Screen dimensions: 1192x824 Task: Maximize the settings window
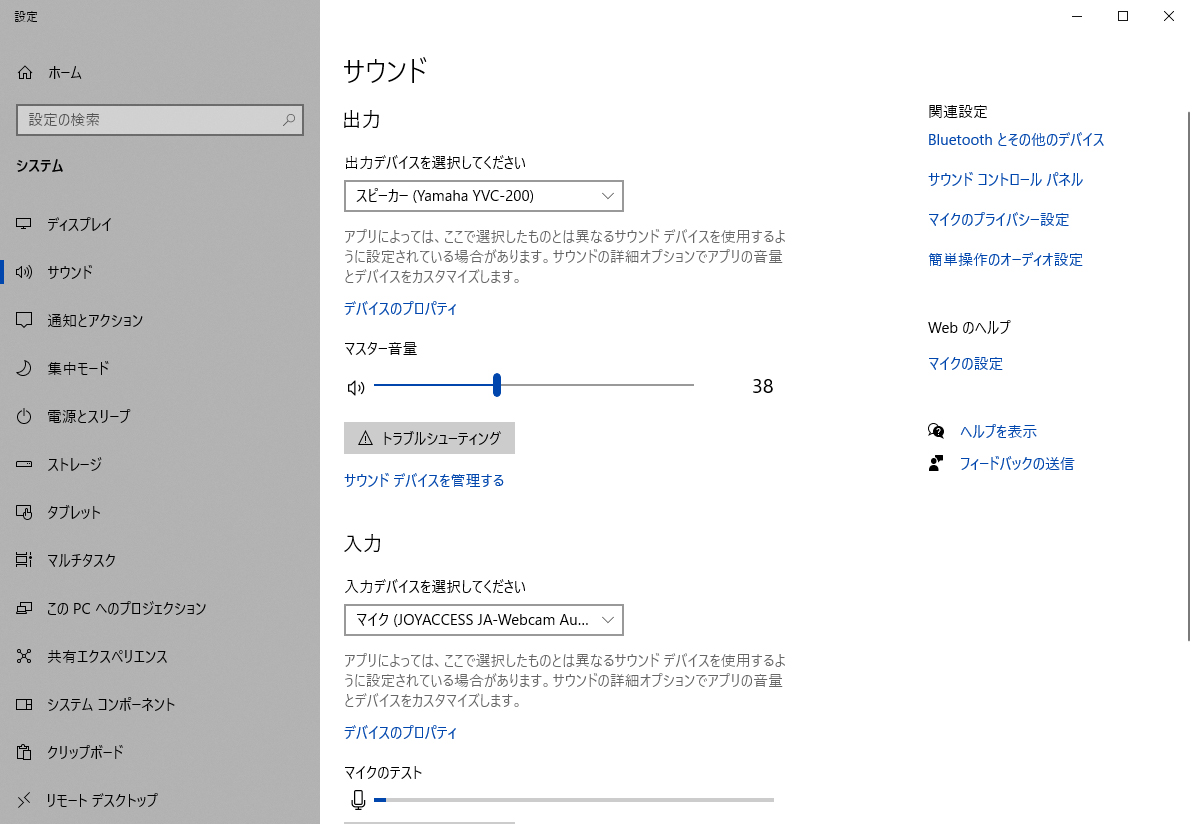click(x=1123, y=16)
